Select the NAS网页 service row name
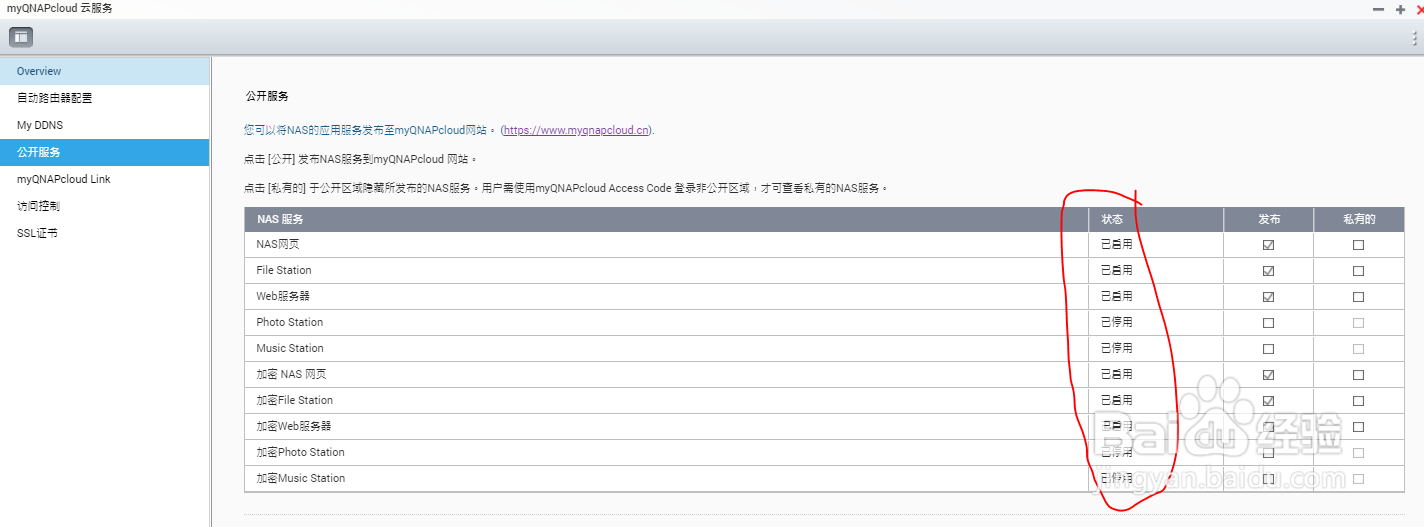 click(278, 245)
